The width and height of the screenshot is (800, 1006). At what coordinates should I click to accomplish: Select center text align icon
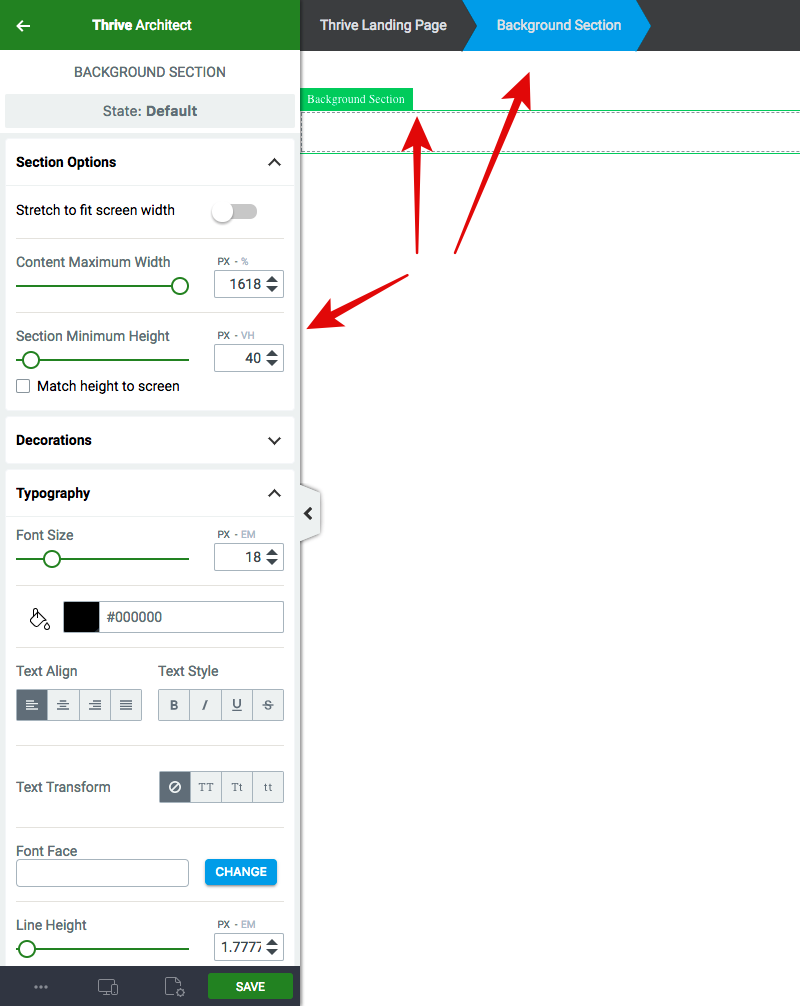(63, 705)
